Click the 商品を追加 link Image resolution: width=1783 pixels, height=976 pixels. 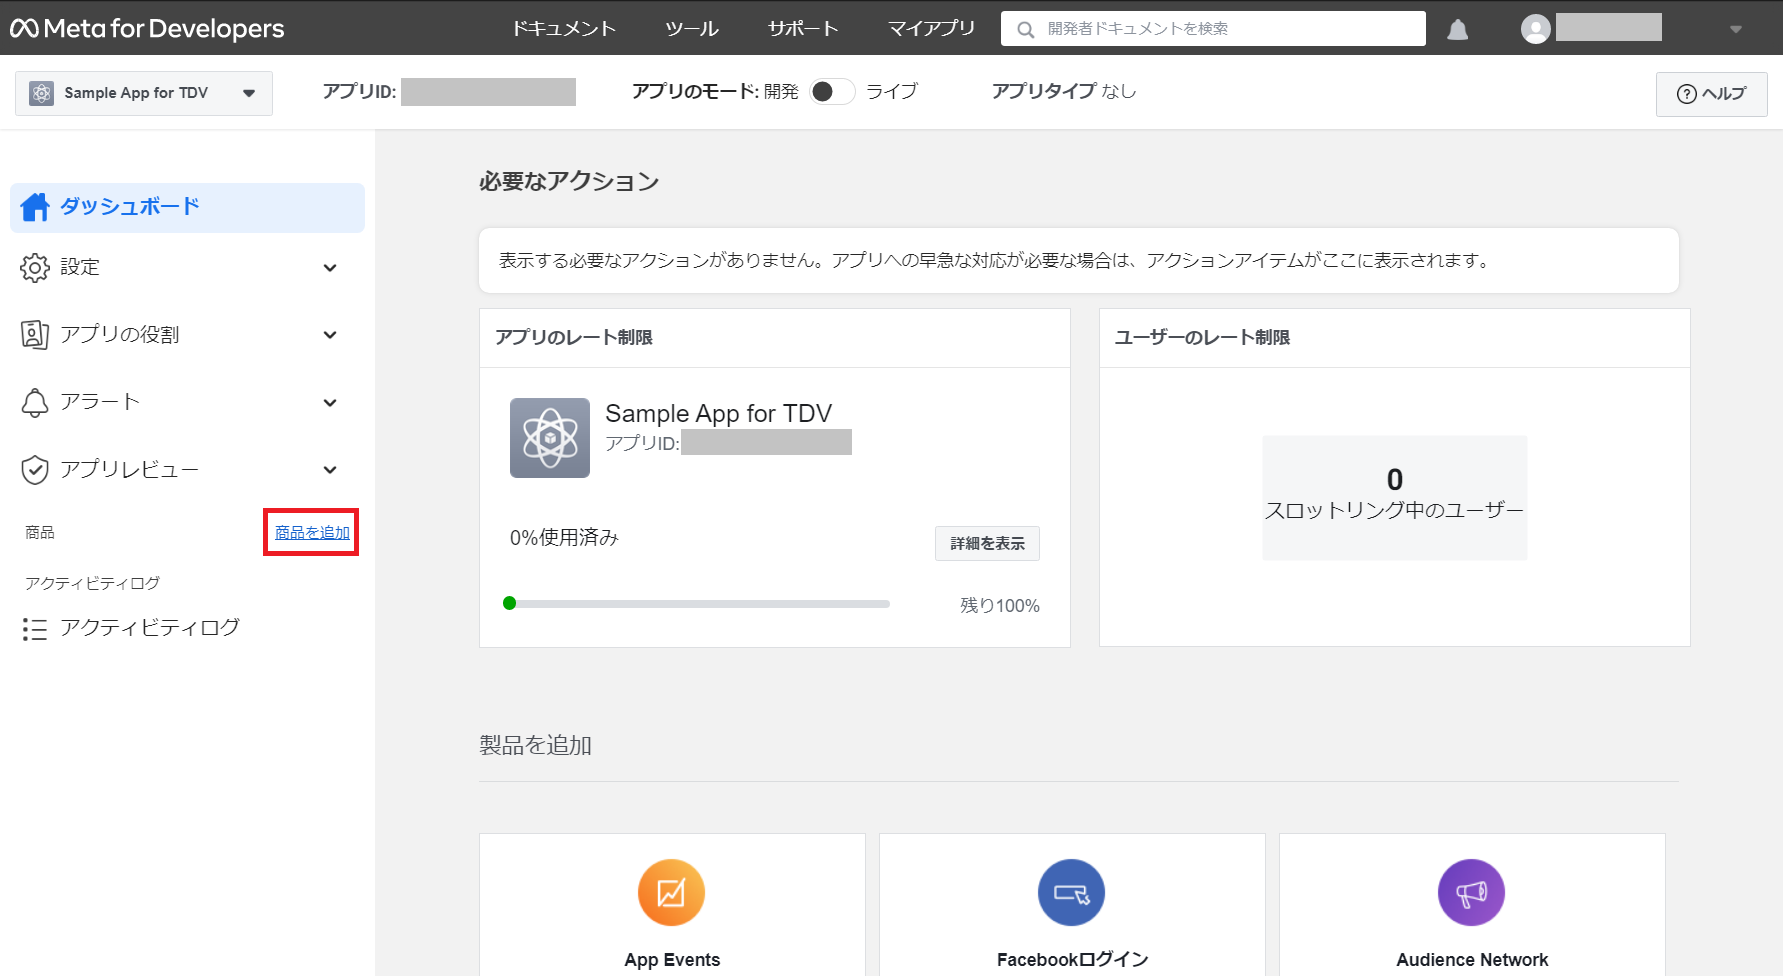[x=312, y=532]
